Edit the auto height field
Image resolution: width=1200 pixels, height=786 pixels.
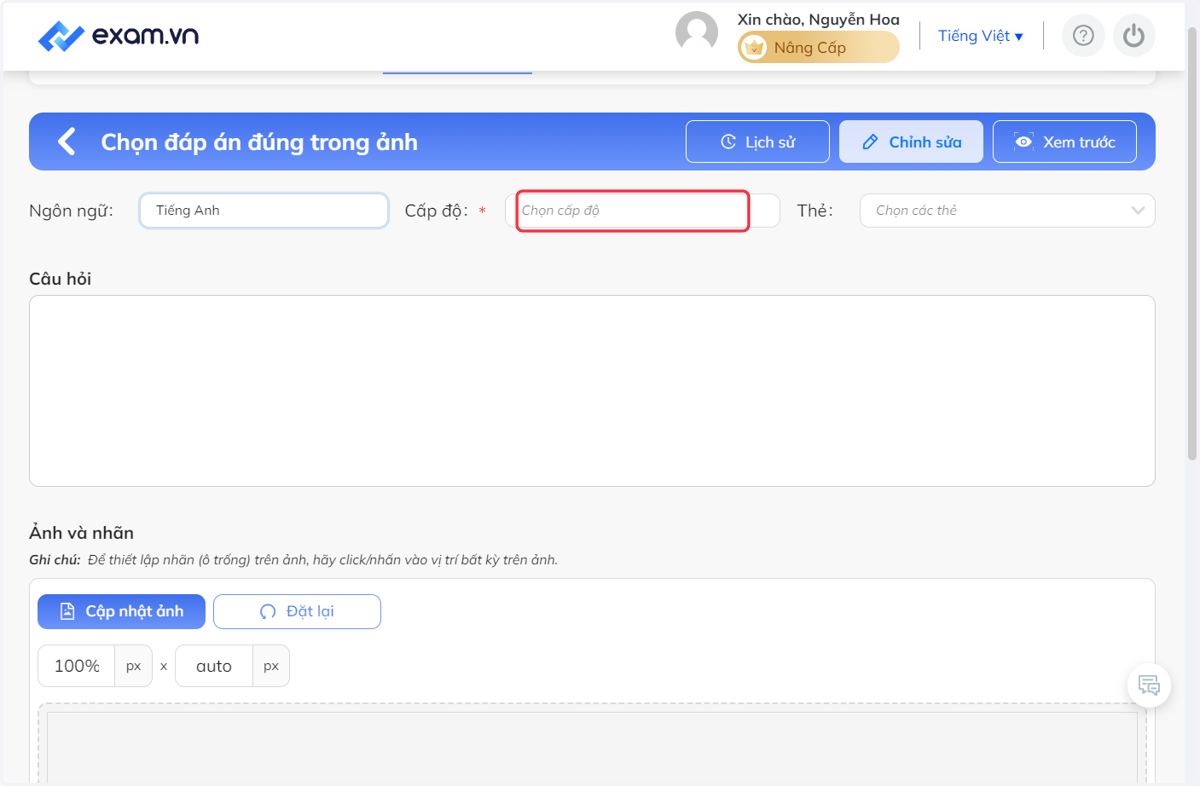click(x=214, y=666)
